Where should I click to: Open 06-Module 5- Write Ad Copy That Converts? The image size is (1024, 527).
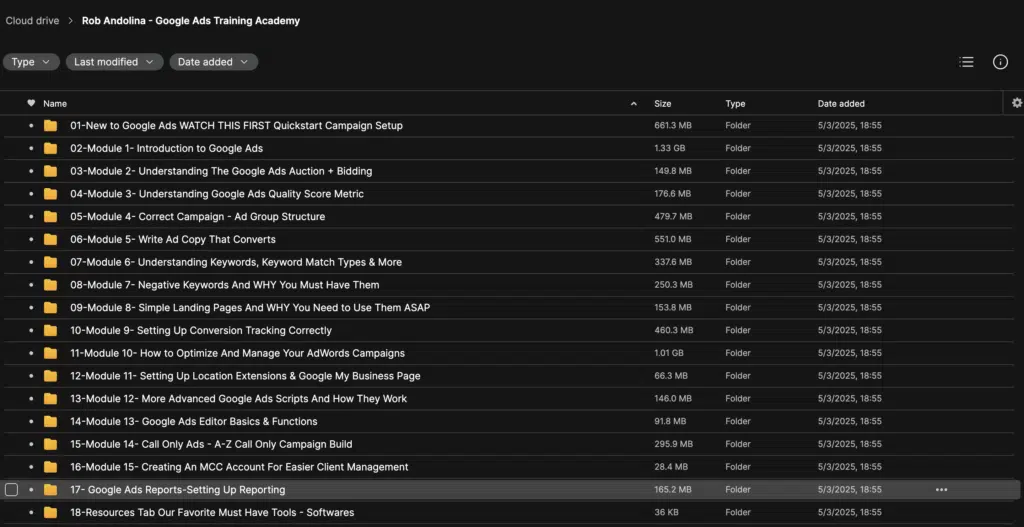coord(173,240)
